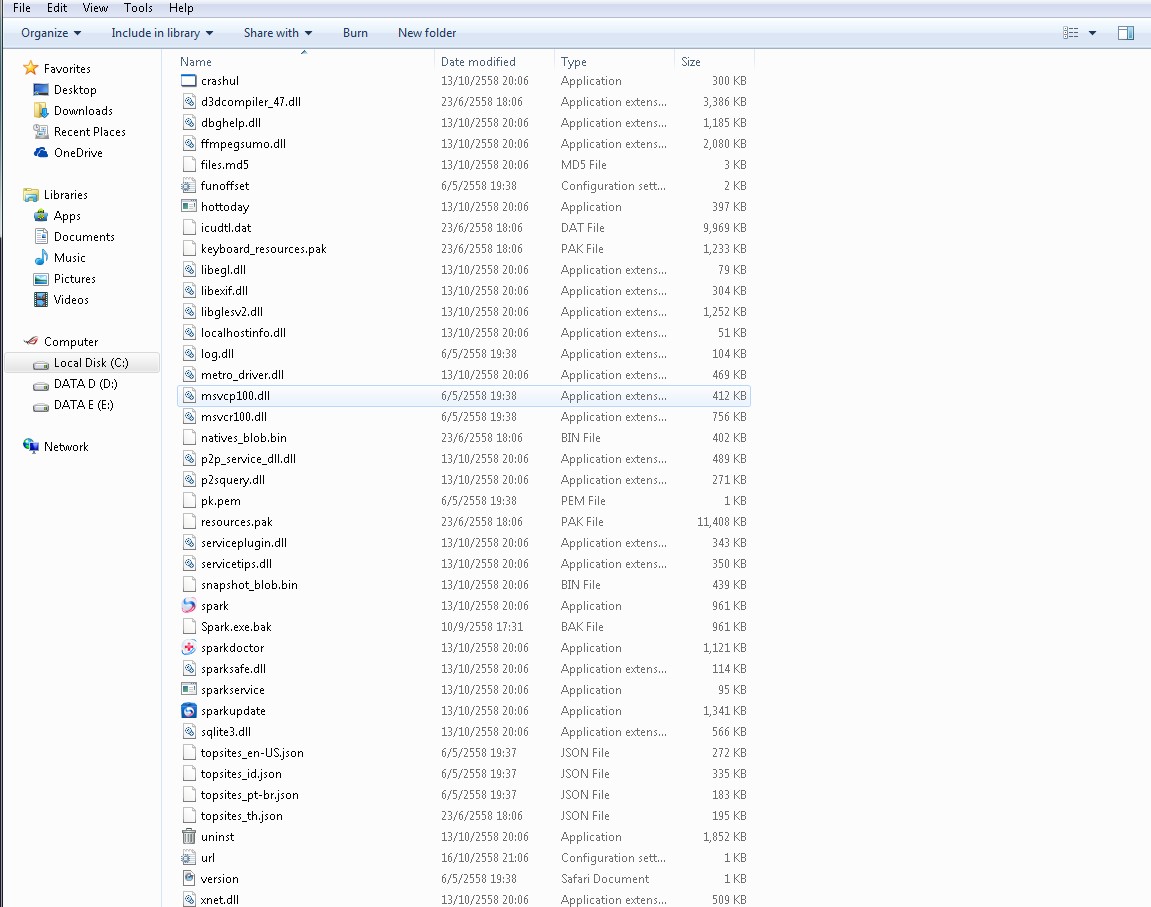Click the uninst trash can icon
Image resolution: width=1151 pixels, height=907 pixels.
(189, 837)
